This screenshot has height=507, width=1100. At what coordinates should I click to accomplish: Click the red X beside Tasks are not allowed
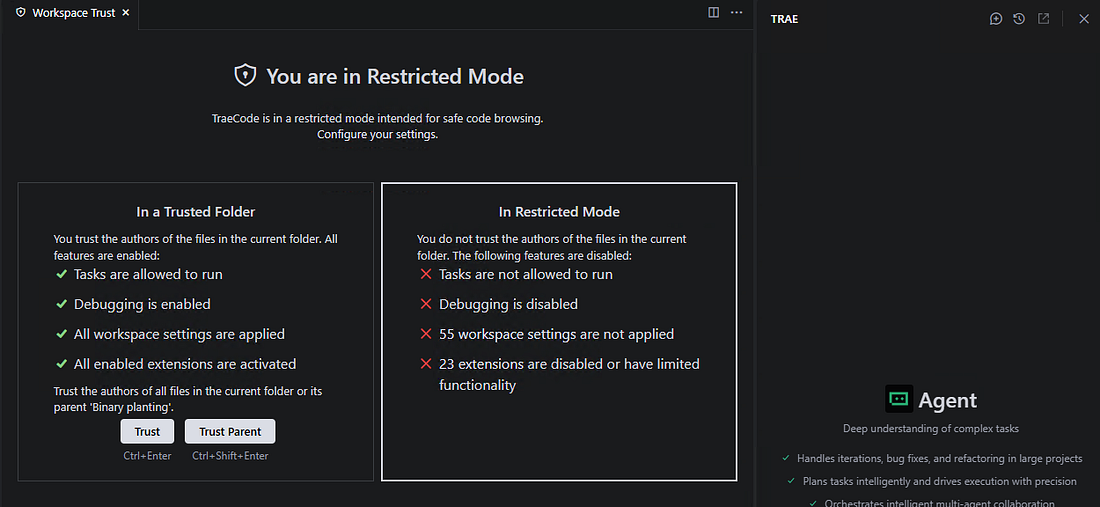[x=425, y=274]
